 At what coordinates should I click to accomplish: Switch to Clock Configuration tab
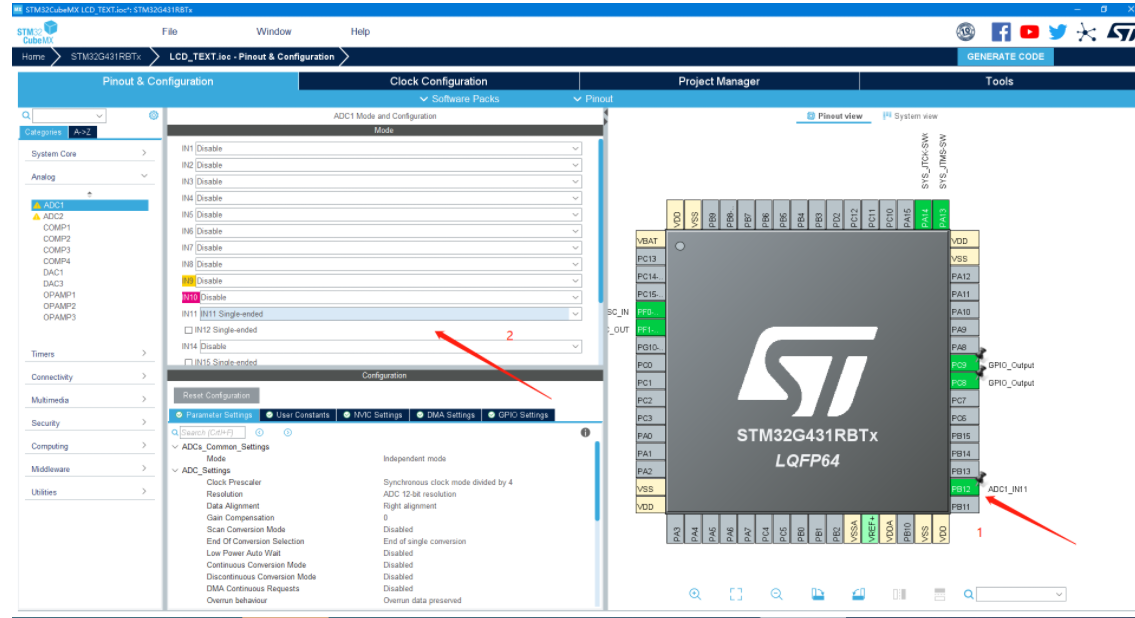tap(439, 81)
